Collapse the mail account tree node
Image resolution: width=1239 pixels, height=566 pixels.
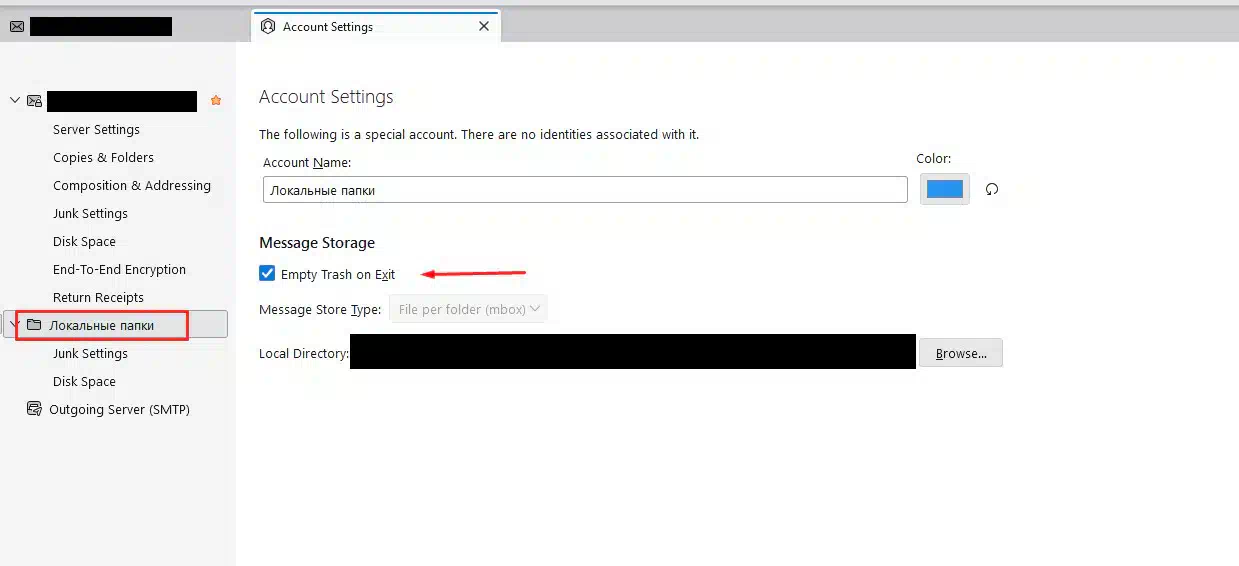click(x=14, y=100)
